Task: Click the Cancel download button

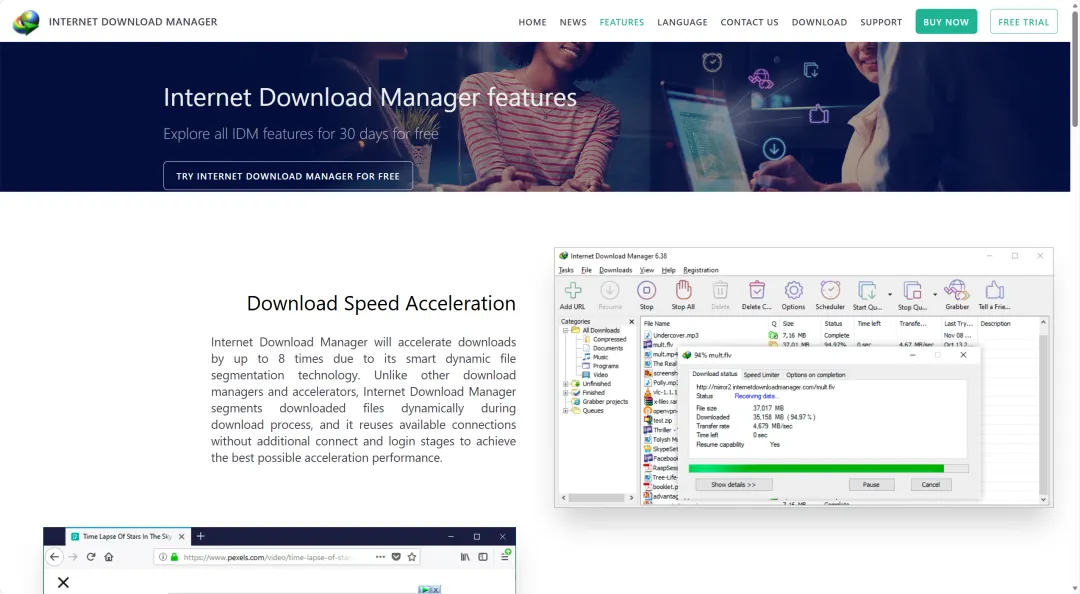Action: click(930, 484)
